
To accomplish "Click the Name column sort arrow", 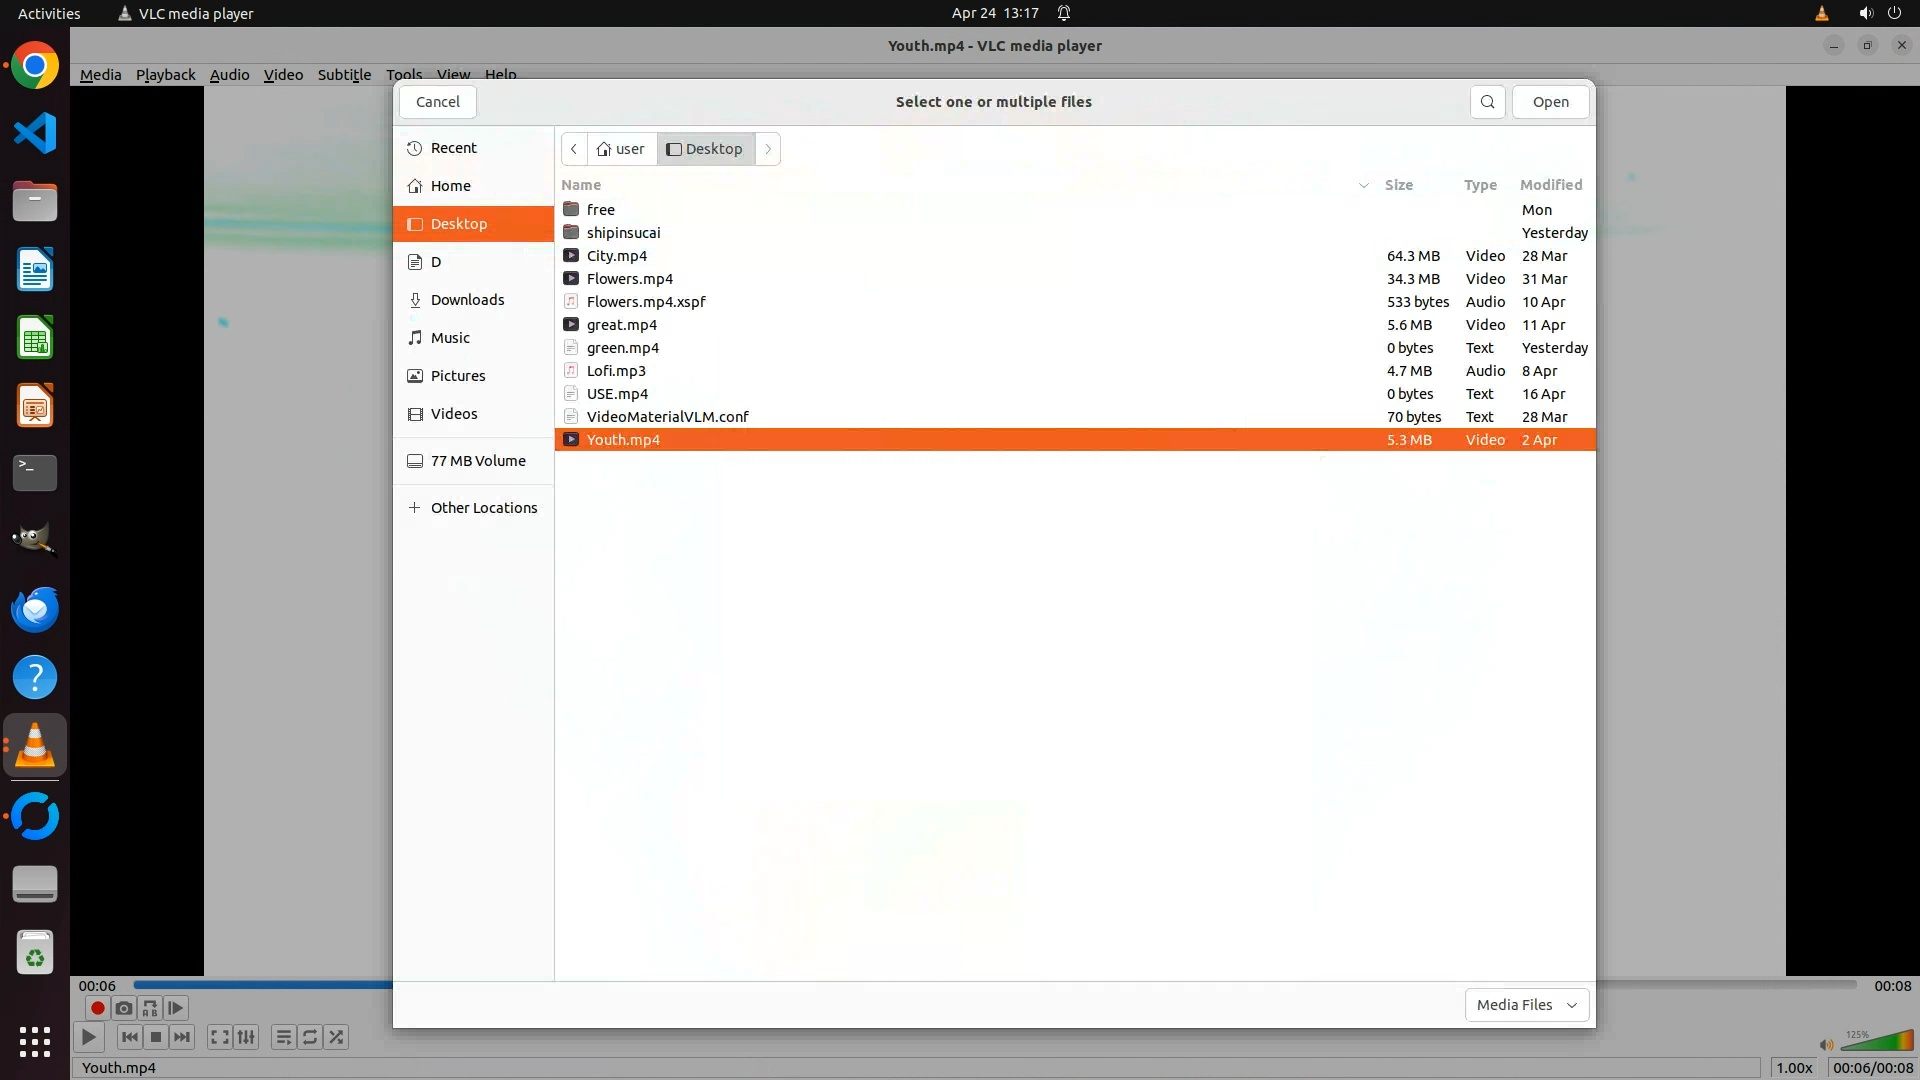I will 1363,185.
